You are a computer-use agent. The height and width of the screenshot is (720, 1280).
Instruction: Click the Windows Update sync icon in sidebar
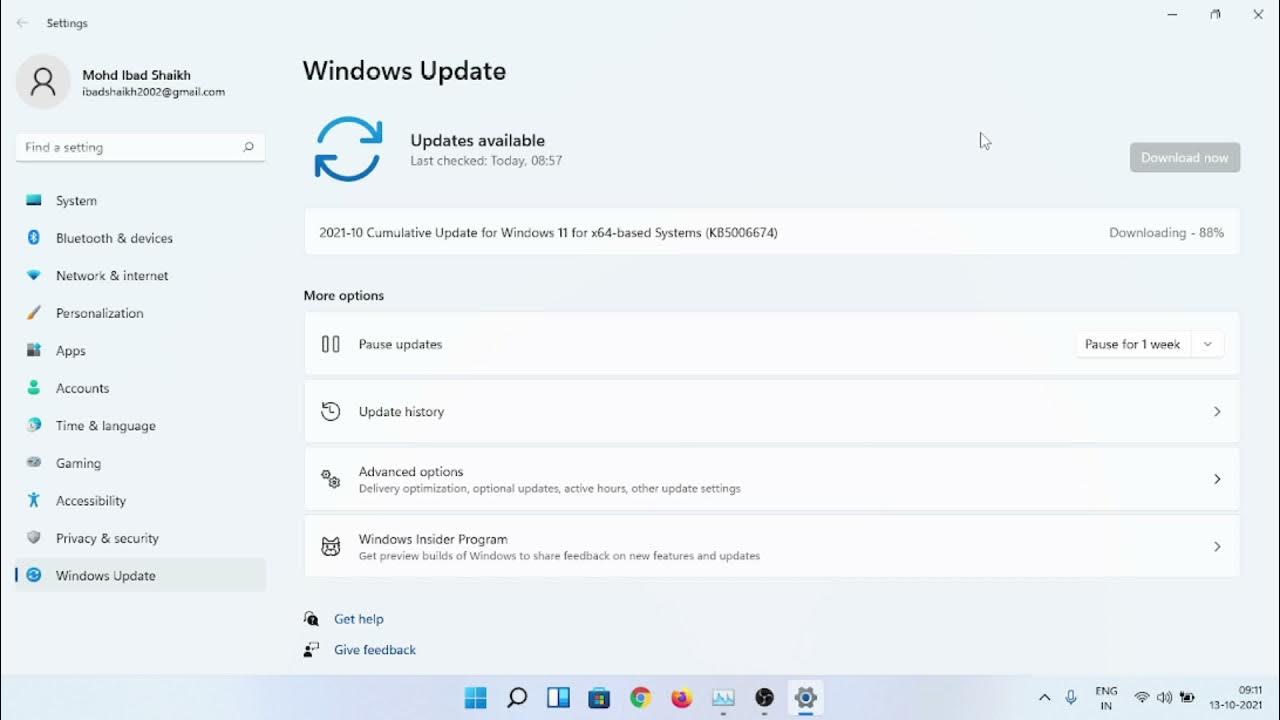click(x=34, y=575)
